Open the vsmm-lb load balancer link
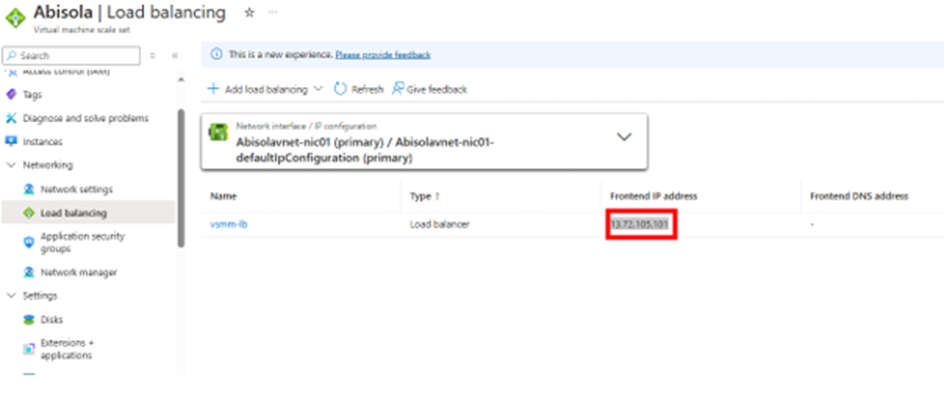The width and height of the screenshot is (944, 400). [228, 224]
